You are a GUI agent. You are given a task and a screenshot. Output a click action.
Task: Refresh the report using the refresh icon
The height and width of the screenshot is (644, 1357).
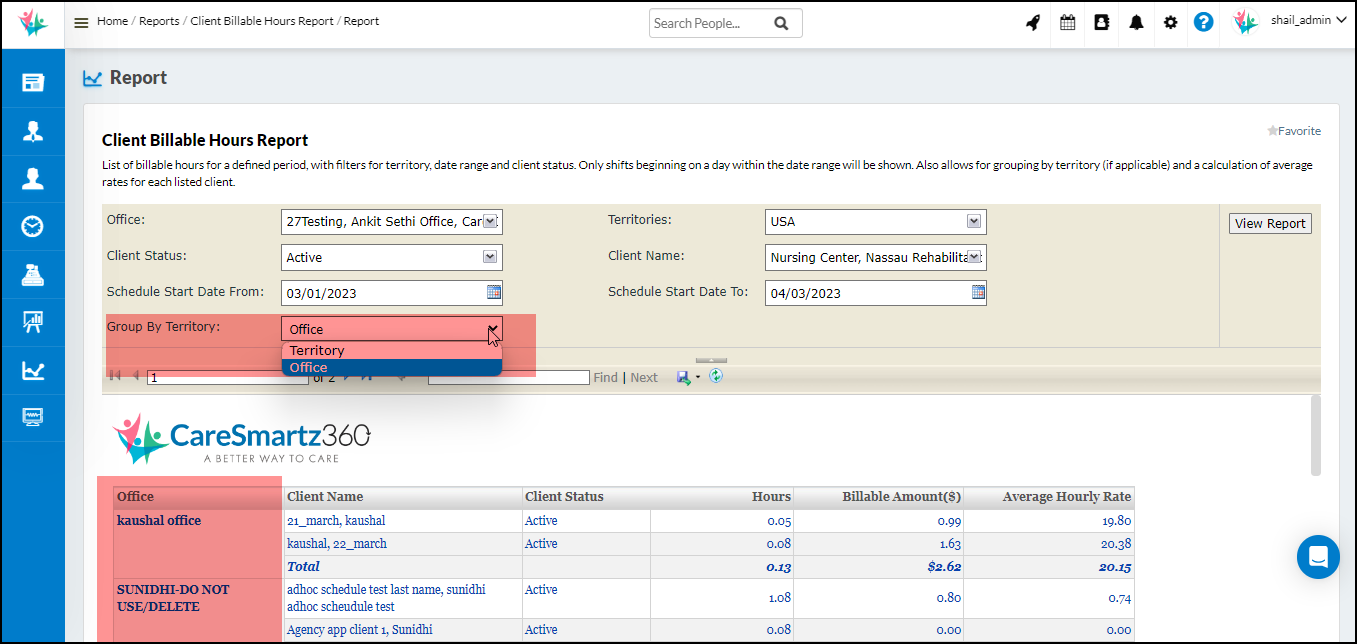coord(716,376)
